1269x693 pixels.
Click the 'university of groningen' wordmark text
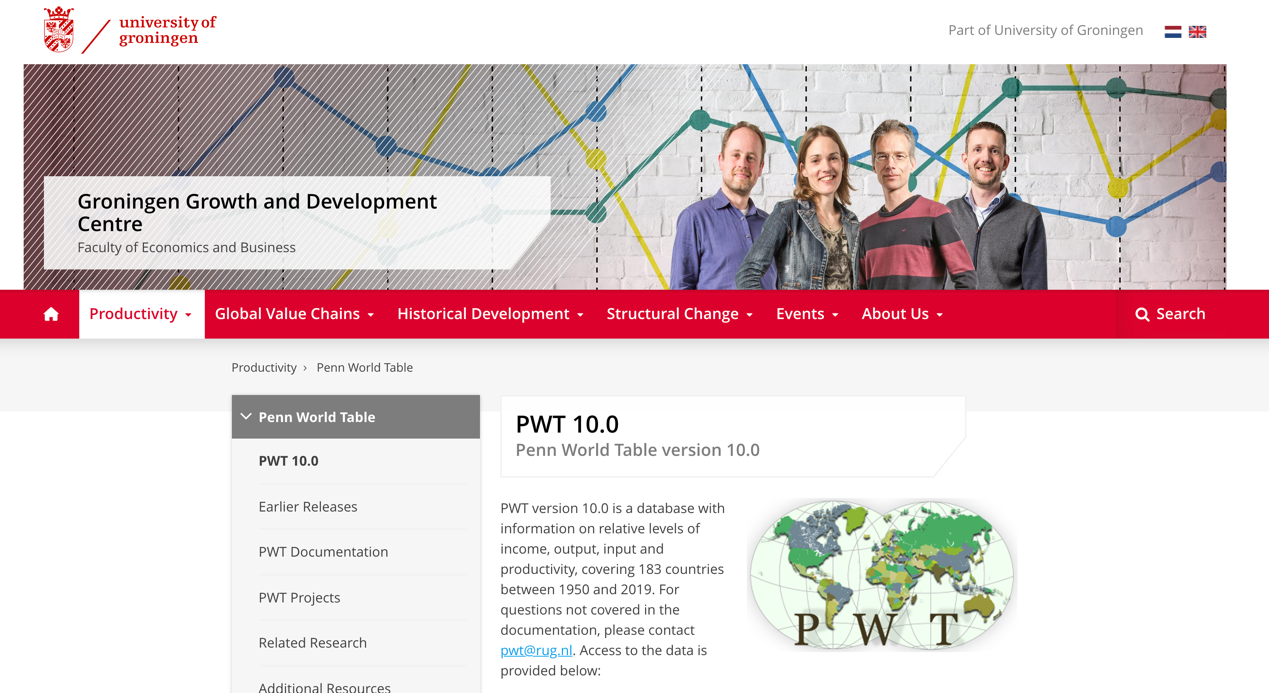click(167, 30)
